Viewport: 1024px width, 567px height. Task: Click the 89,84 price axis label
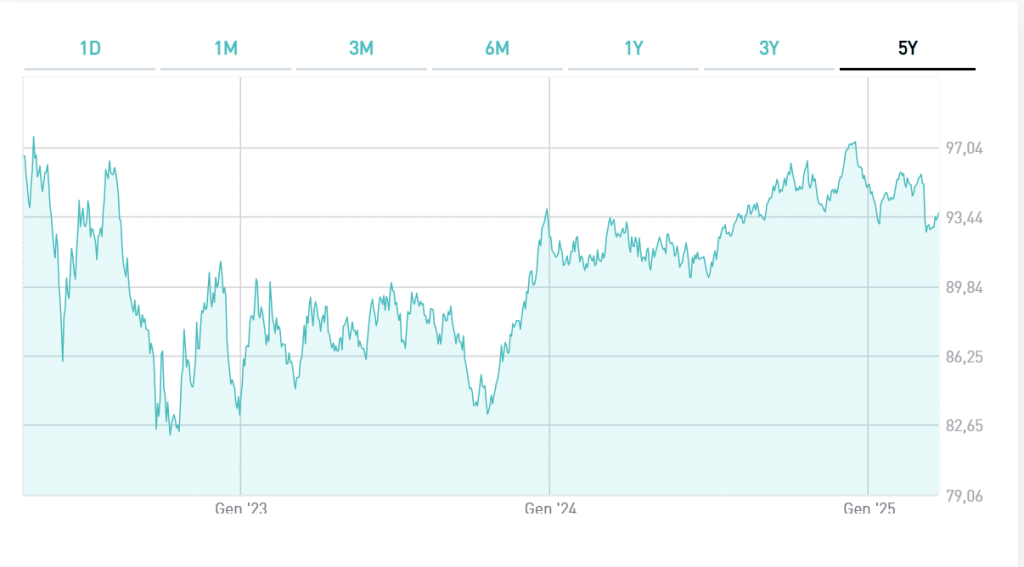[x=965, y=288]
